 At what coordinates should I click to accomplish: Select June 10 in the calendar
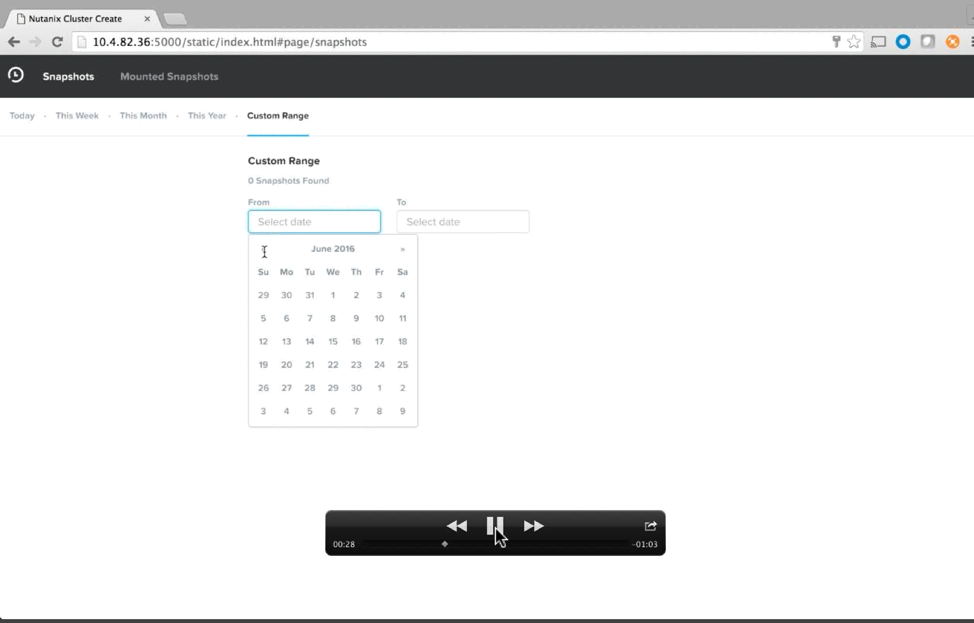379,318
